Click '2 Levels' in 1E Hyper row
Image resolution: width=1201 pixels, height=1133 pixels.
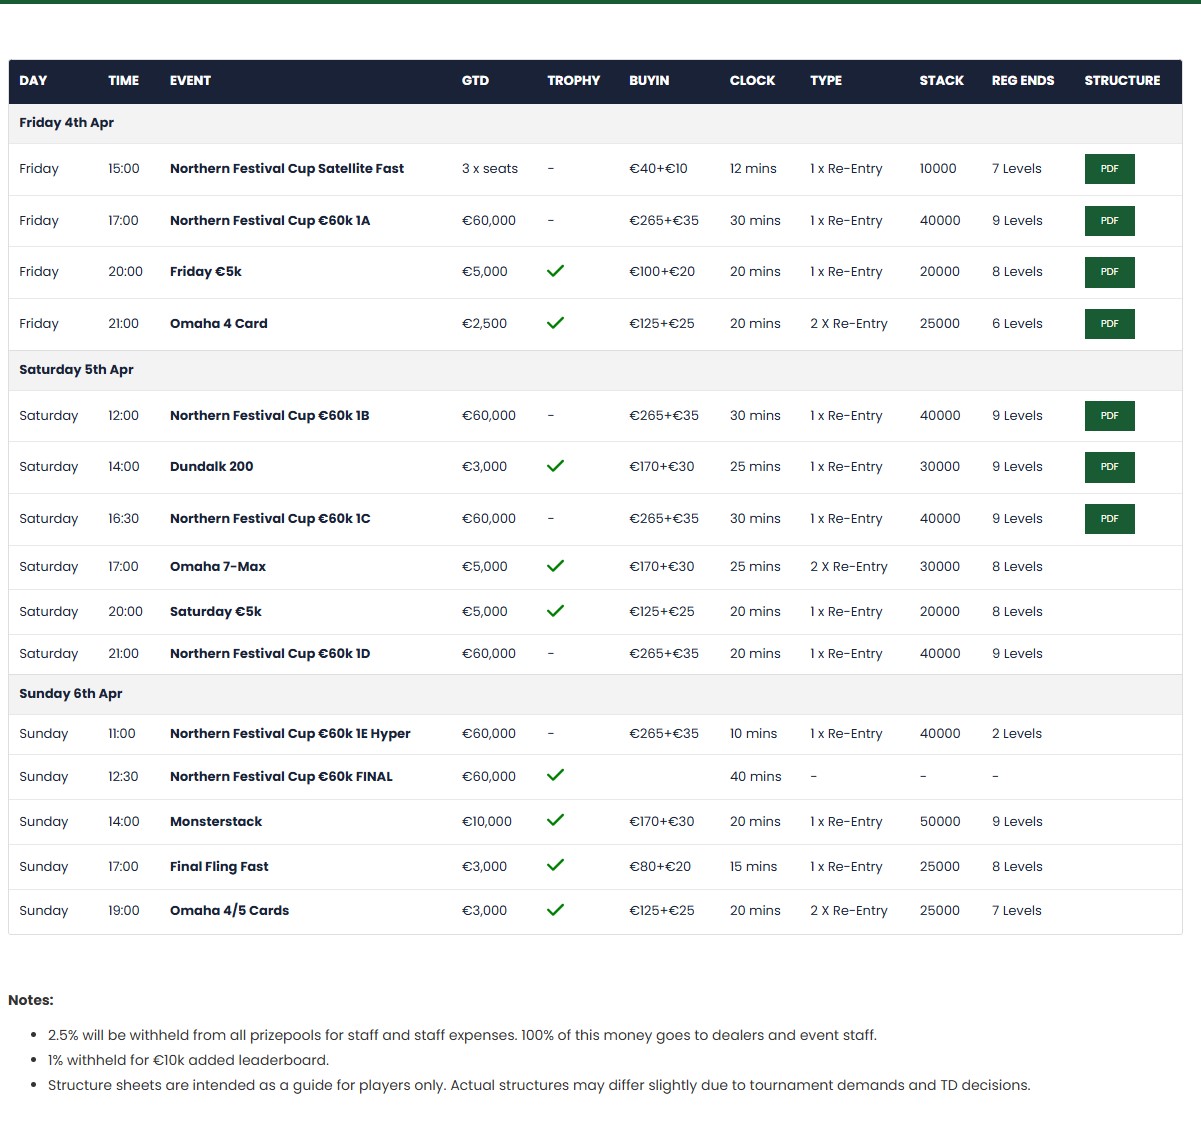click(1017, 734)
